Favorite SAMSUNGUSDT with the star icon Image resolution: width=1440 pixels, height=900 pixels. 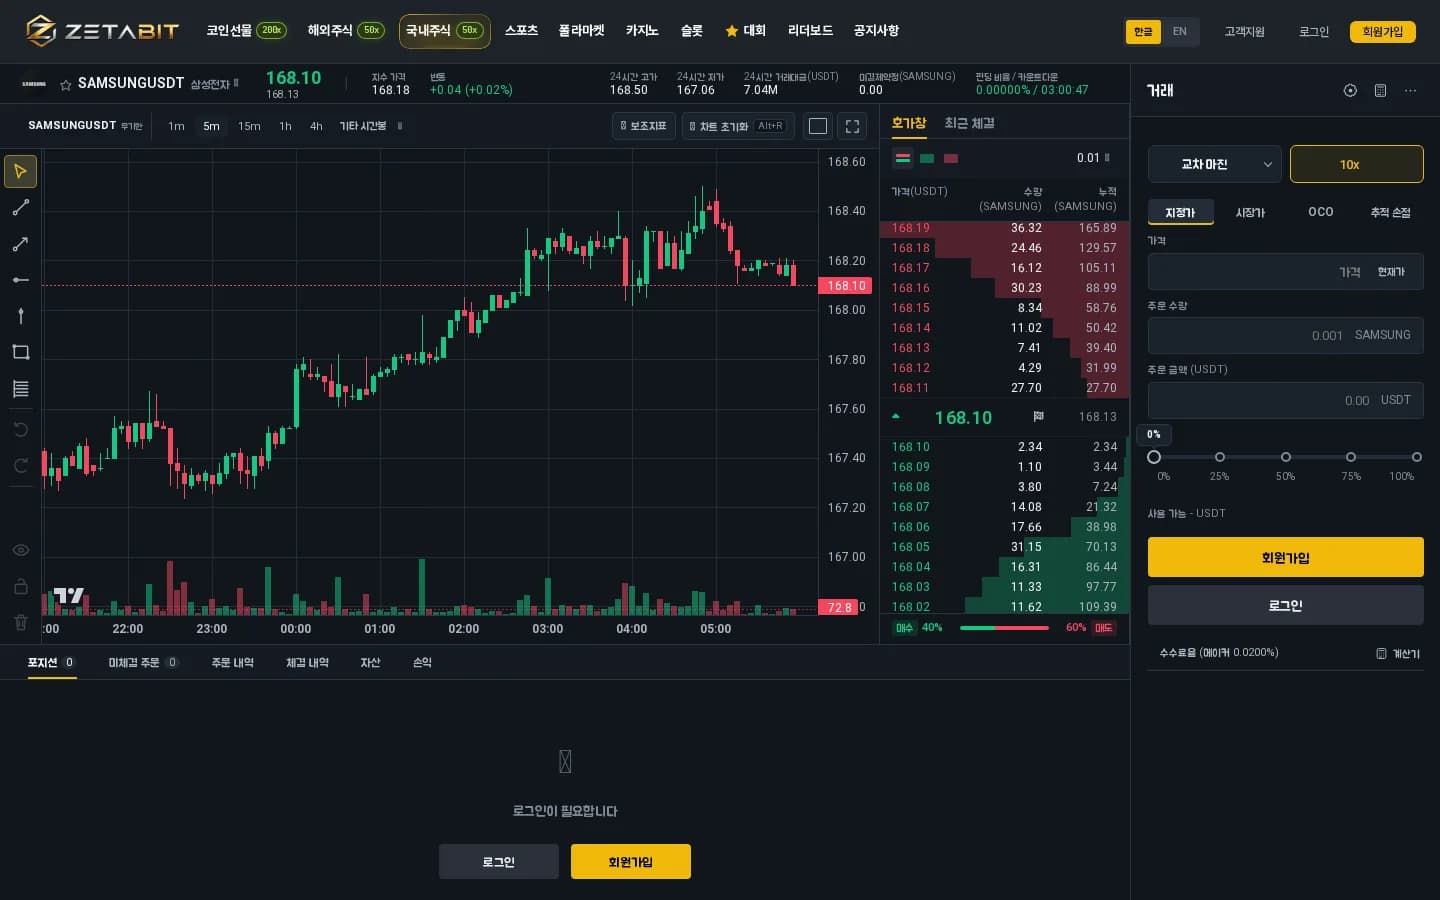pos(66,85)
